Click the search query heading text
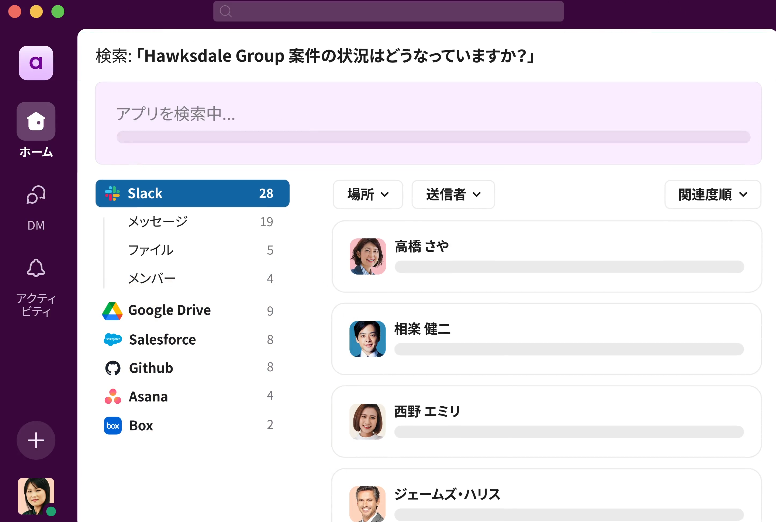Viewport: 776px width, 522px height. (x=315, y=56)
